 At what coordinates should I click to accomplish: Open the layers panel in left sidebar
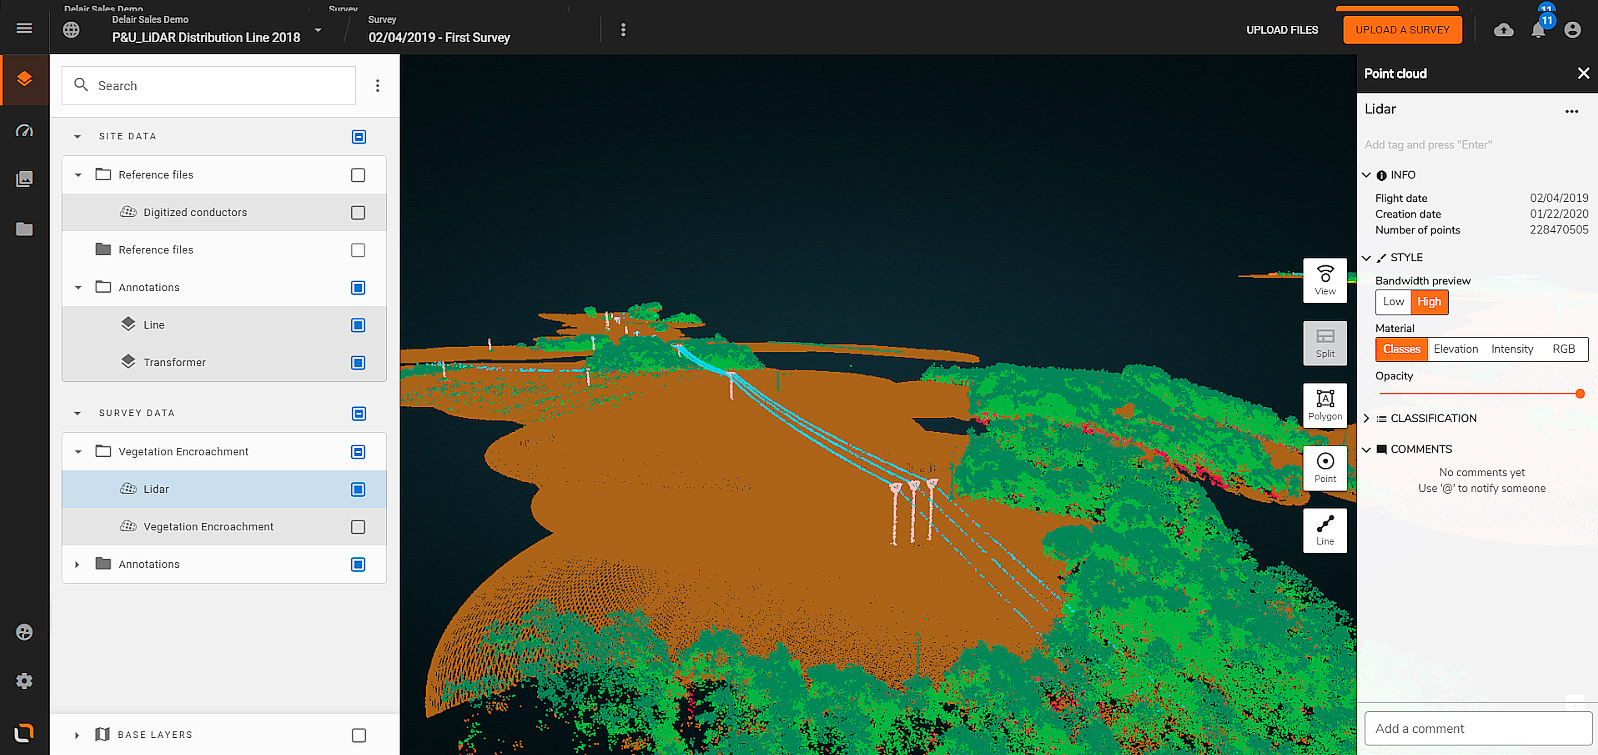pyautogui.click(x=24, y=79)
